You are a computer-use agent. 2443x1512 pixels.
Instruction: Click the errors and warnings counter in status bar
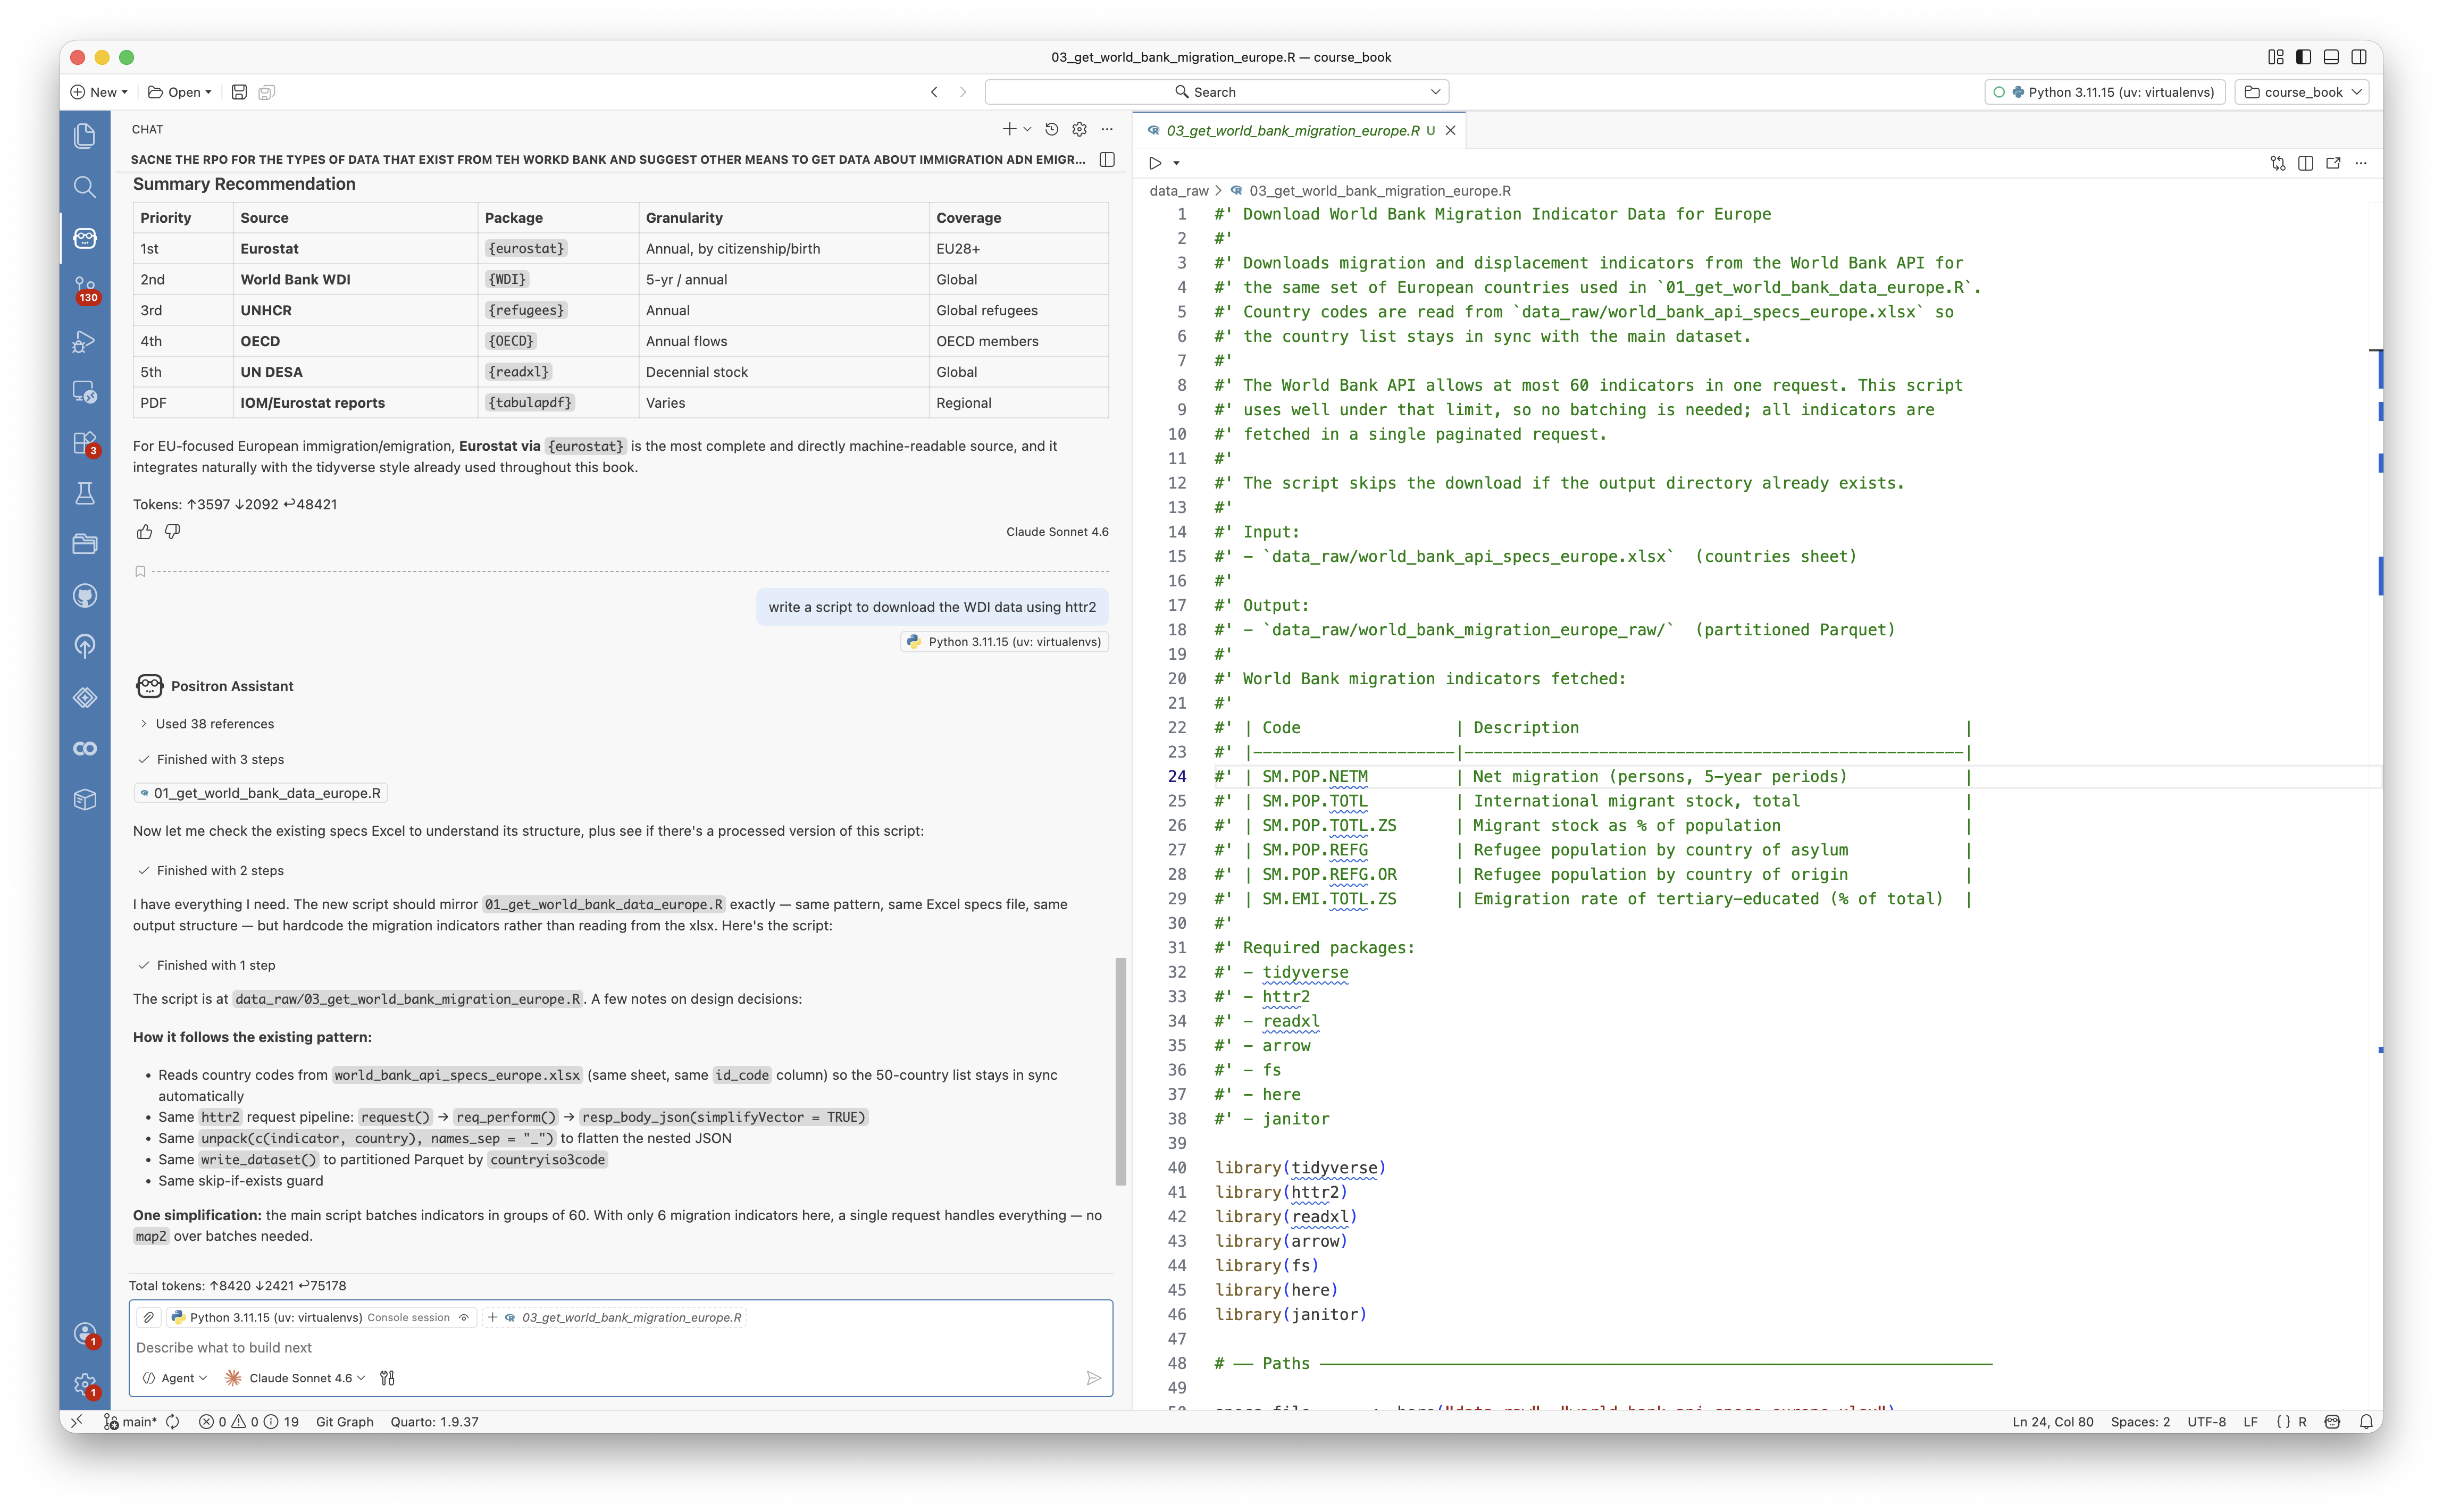248,1422
